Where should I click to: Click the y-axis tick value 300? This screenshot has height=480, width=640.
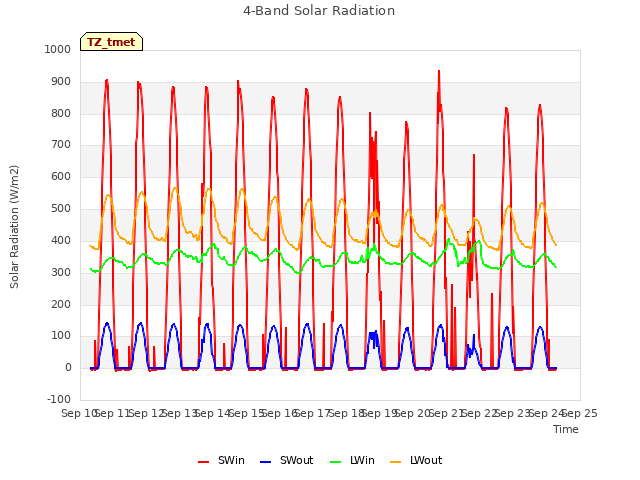(x=61, y=272)
